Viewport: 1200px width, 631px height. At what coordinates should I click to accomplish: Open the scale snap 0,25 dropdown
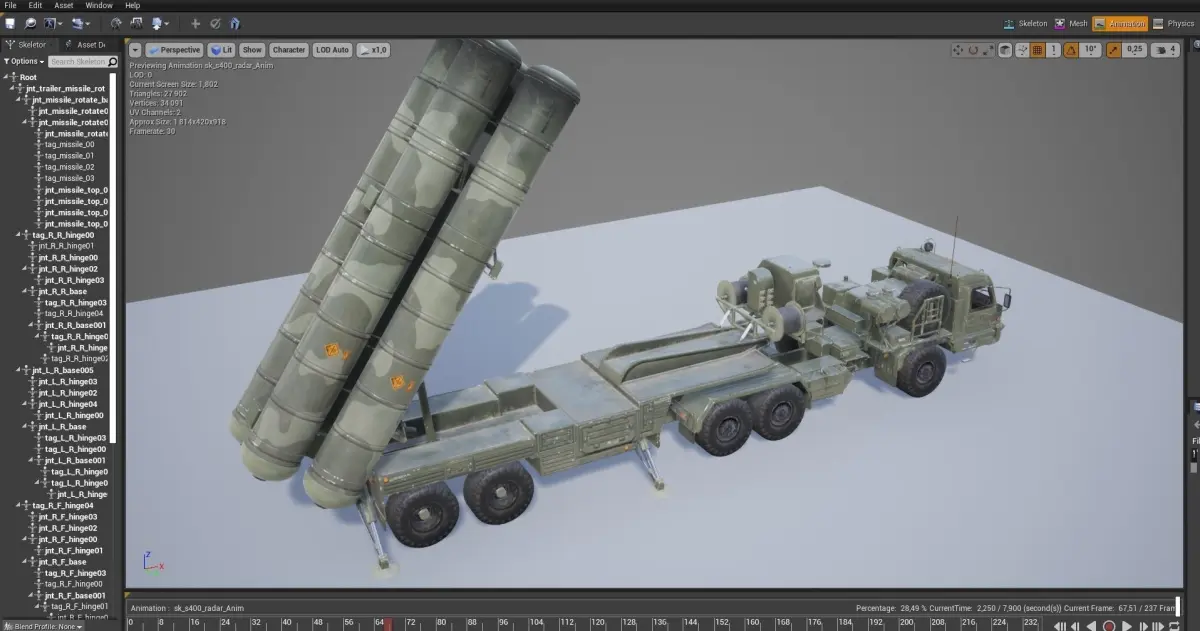[x=1135, y=50]
